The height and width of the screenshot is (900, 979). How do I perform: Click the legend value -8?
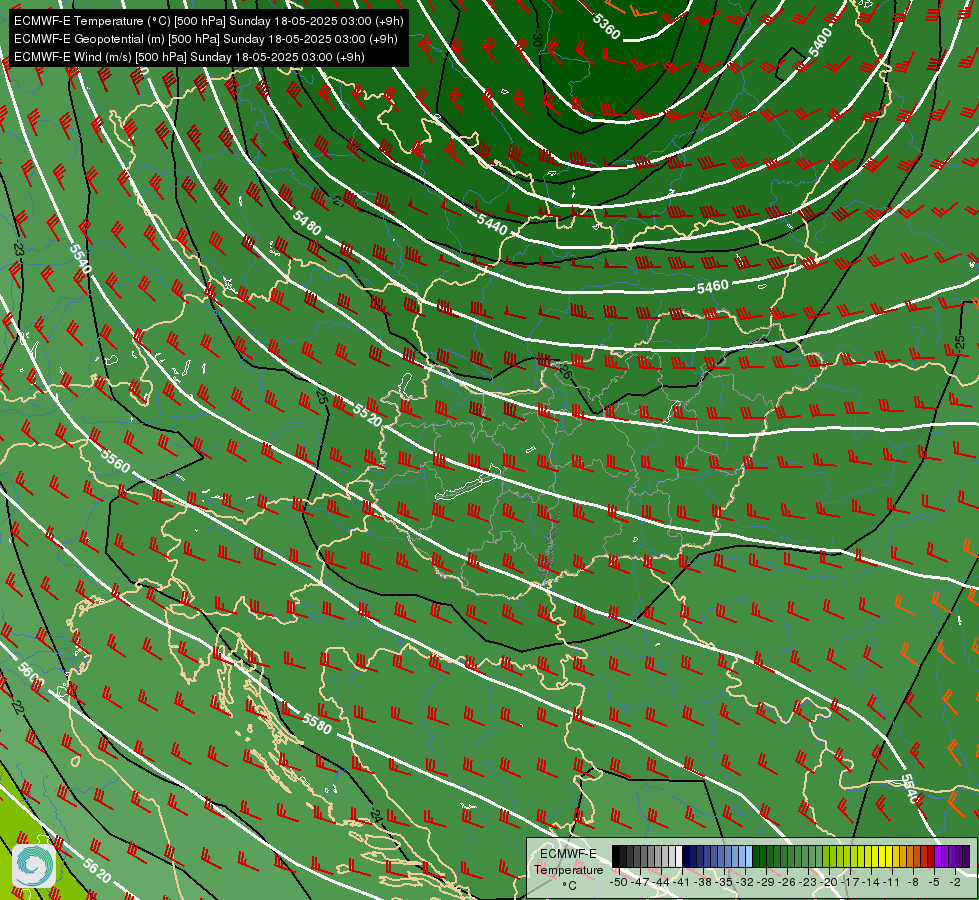click(913, 882)
